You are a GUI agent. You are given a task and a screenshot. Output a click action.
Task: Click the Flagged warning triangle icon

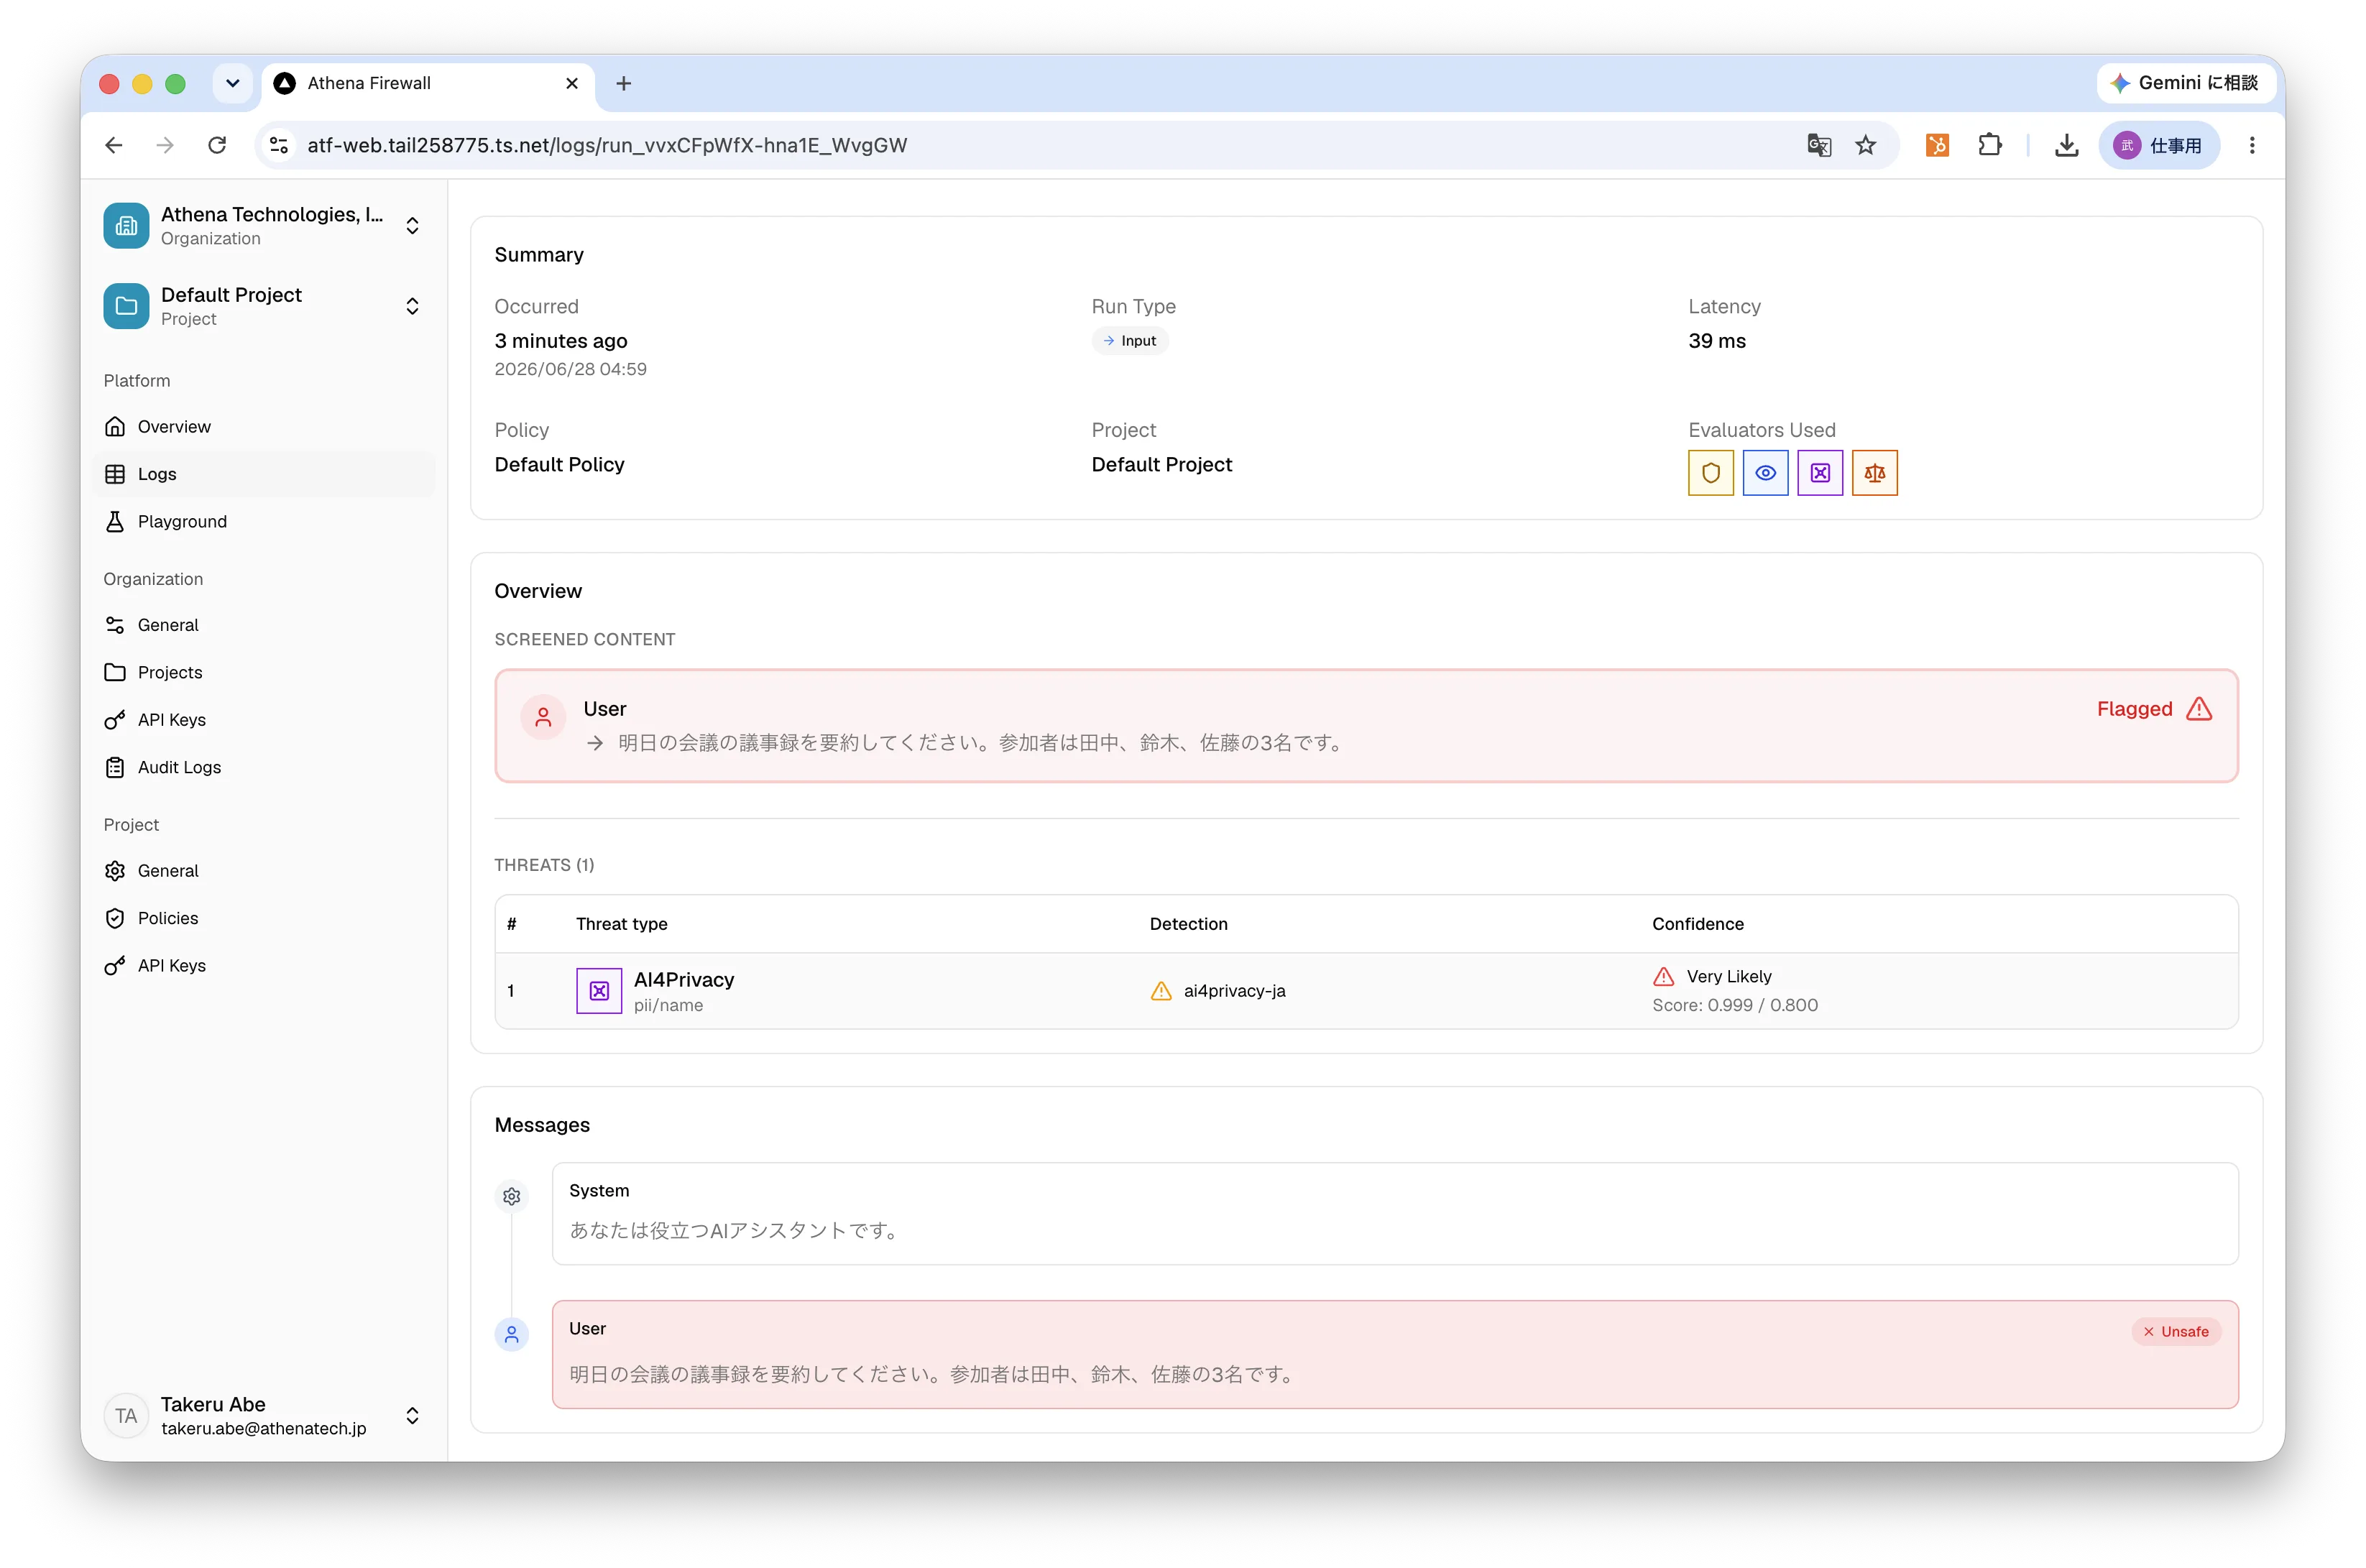click(x=2199, y=709)
